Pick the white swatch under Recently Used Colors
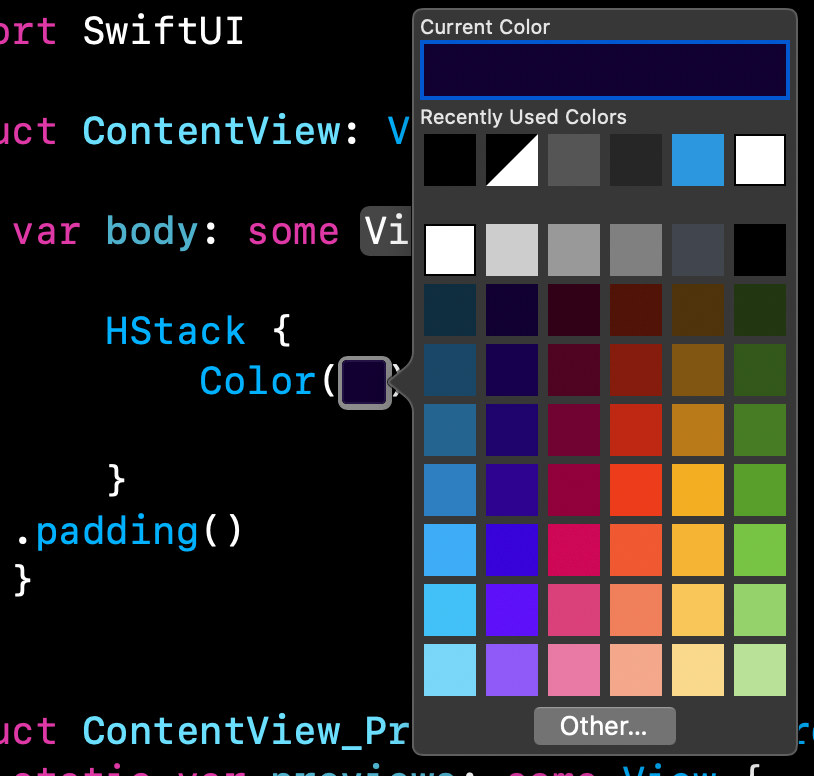 (x=759, y=159)
